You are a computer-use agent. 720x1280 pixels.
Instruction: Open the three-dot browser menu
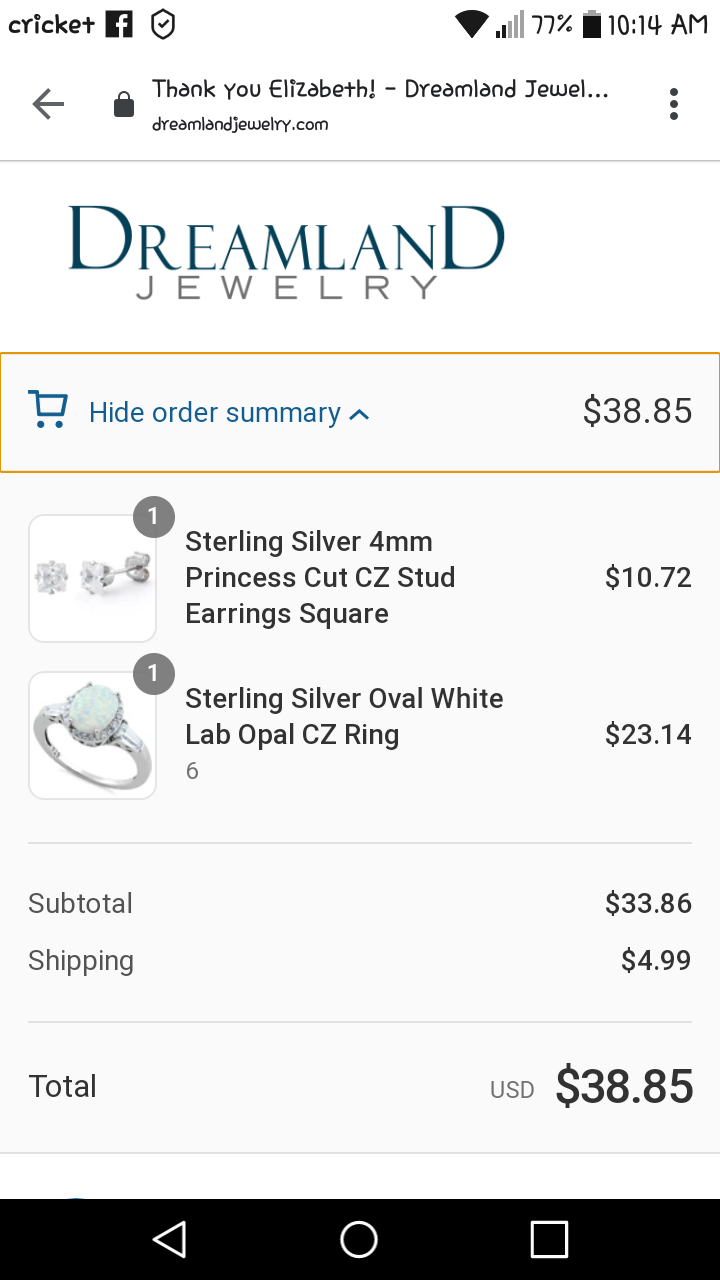pyautogui.click(x=674, y=104)
